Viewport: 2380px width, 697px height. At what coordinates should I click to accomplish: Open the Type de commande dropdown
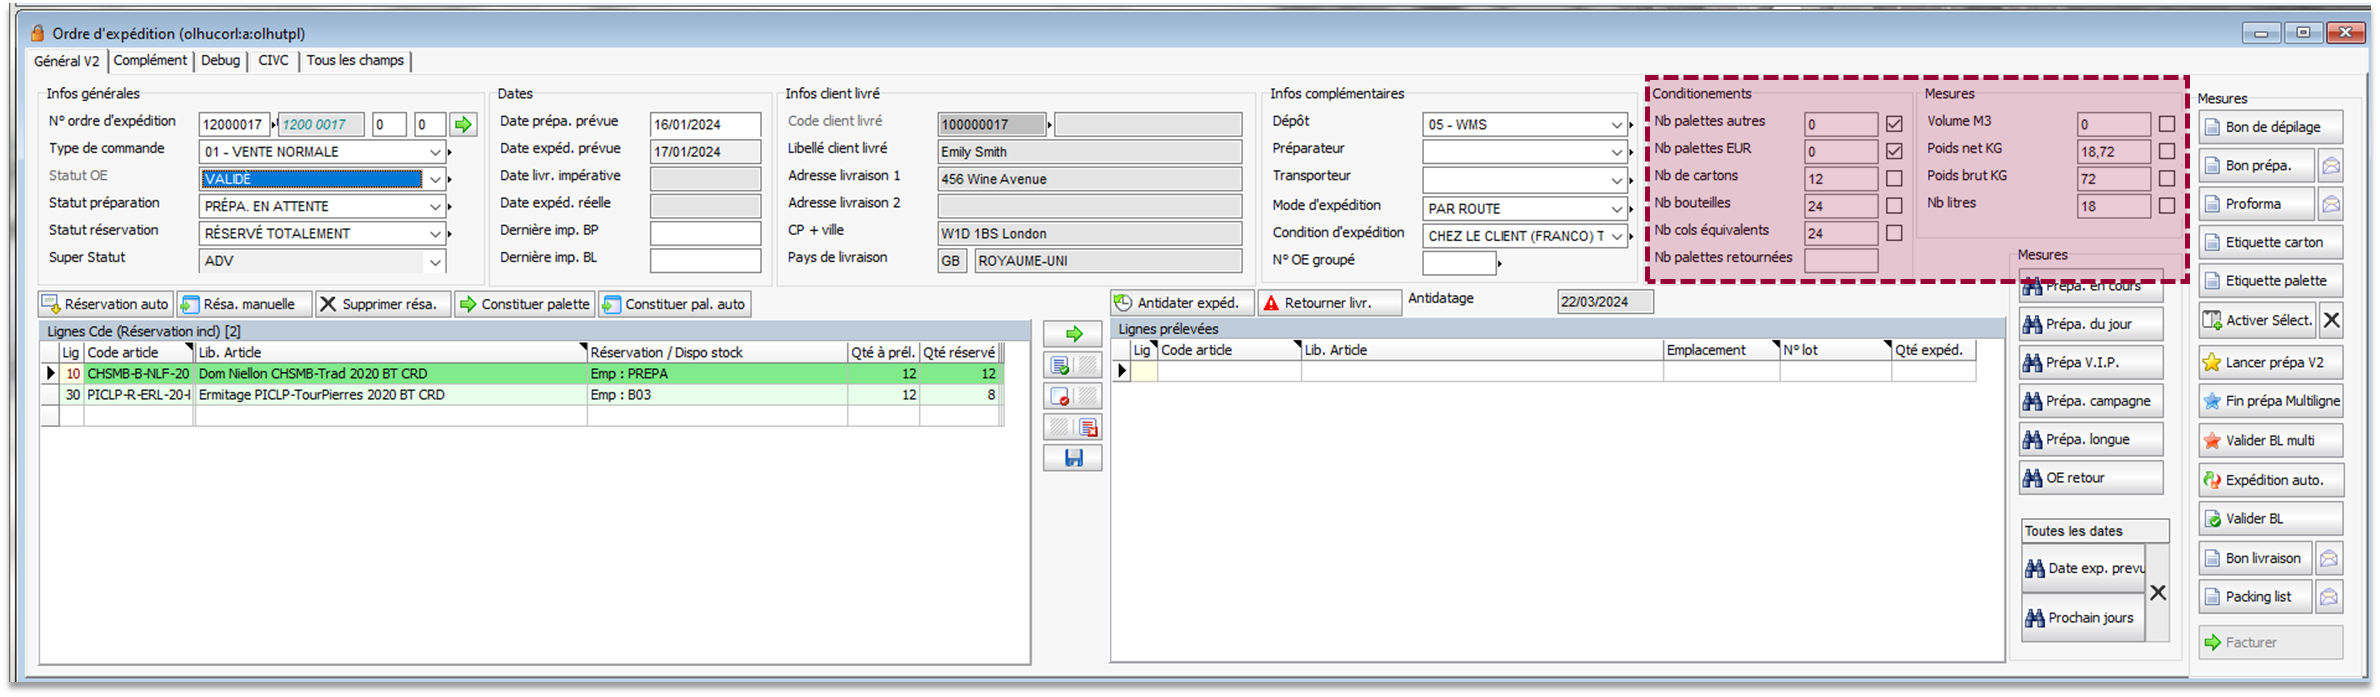click(435, 152)
